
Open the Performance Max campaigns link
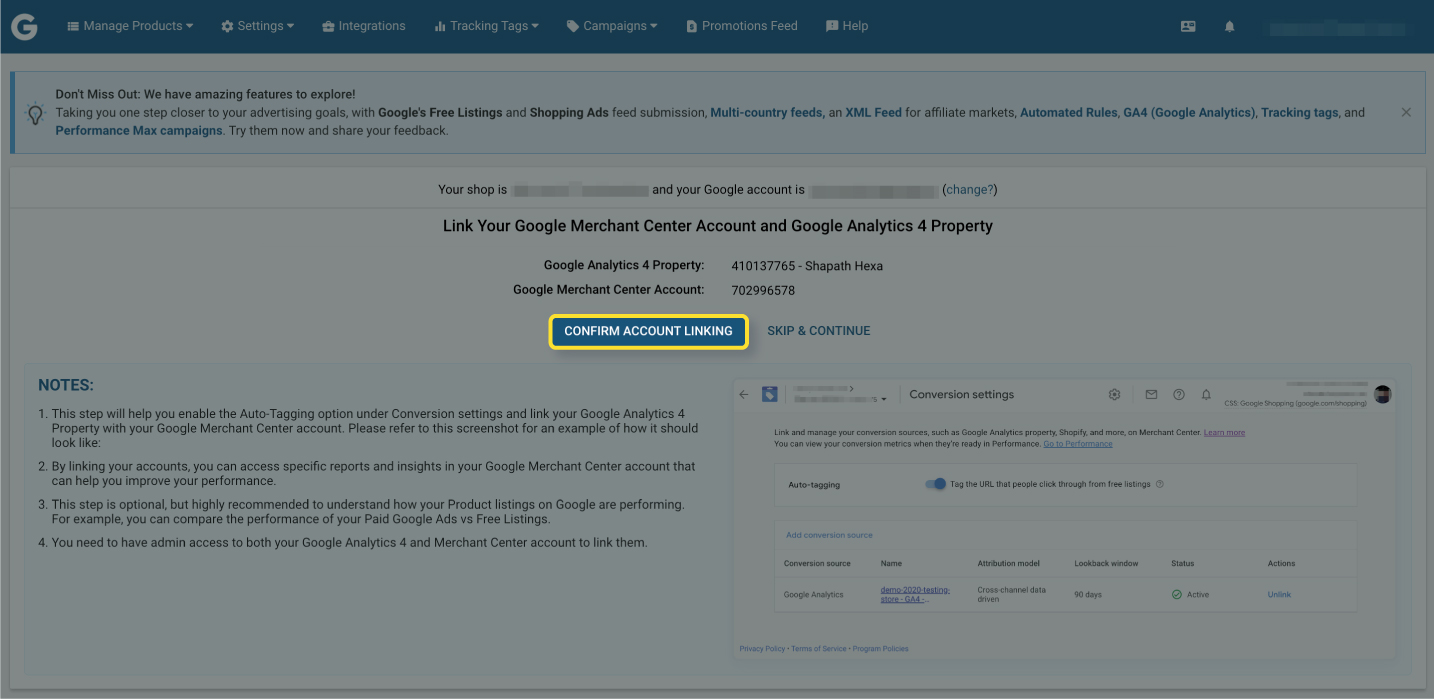(x=139, y=131)
